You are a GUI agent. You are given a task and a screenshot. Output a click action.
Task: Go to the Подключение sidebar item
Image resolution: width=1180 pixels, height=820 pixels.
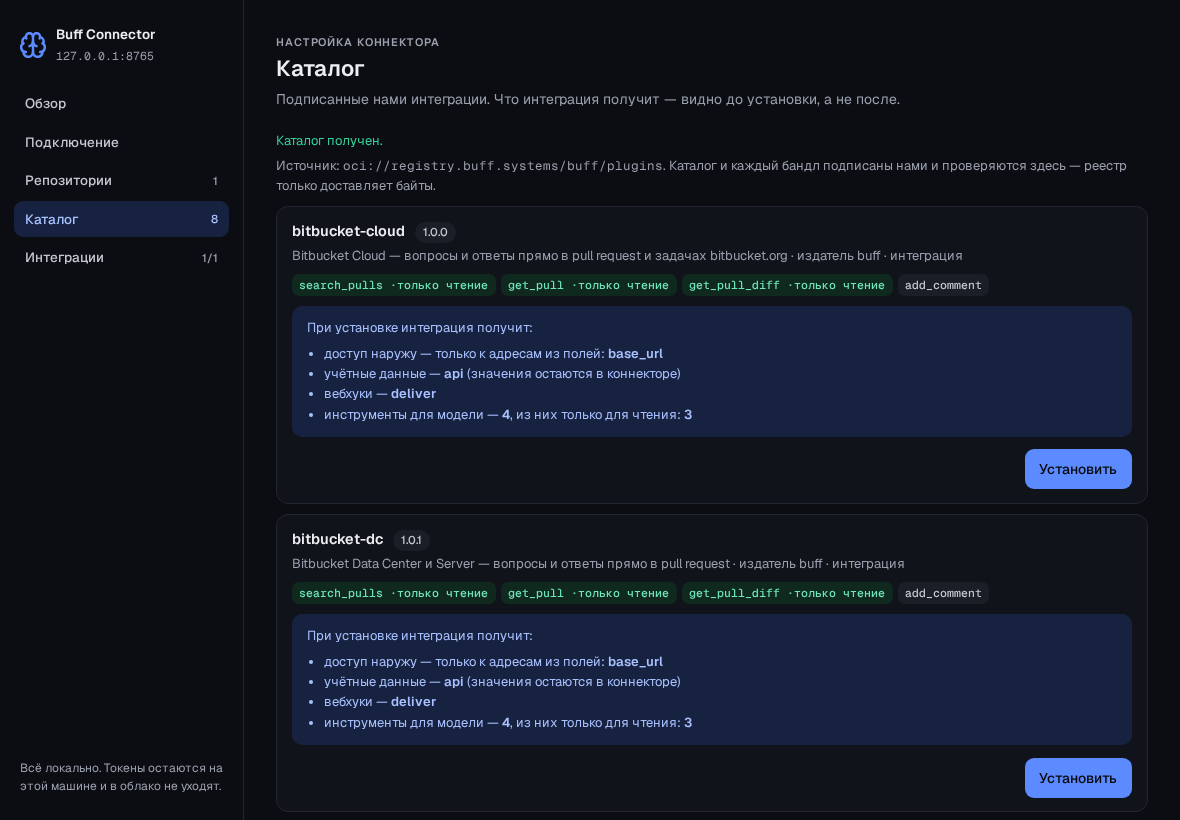pos(121,142)
